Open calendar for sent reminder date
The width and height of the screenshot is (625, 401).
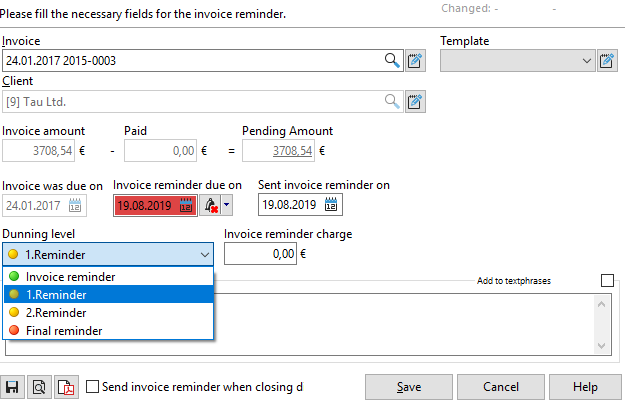point(332,205)
